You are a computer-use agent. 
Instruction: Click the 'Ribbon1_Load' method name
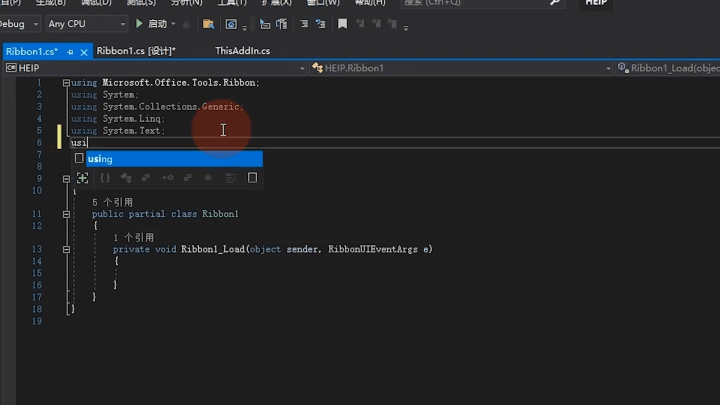[213, 249]
